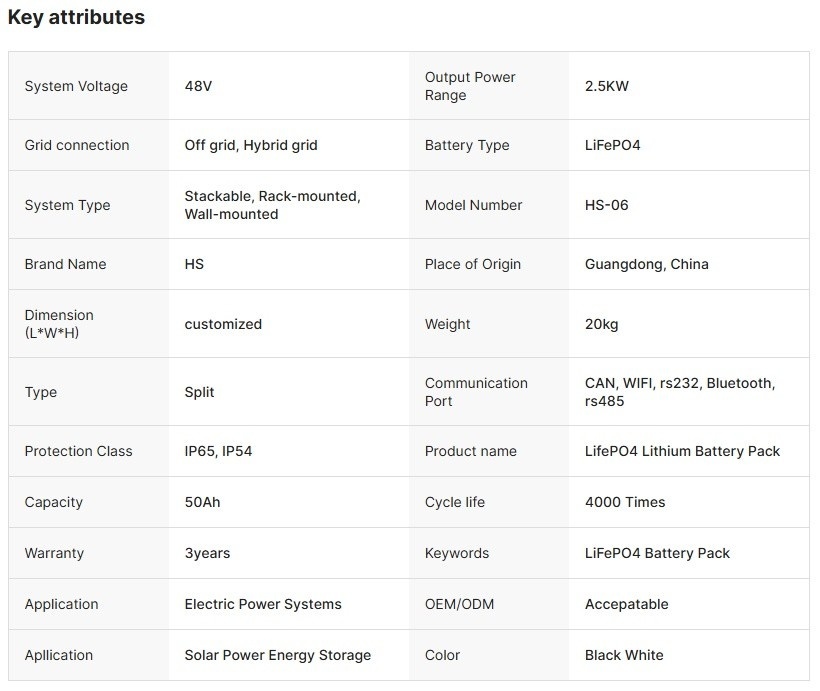This screenshot has height=691, width=820.
Task: Click the Stackable, Rack-mounted, Wall-mounted value
Action: click(272, 205)
